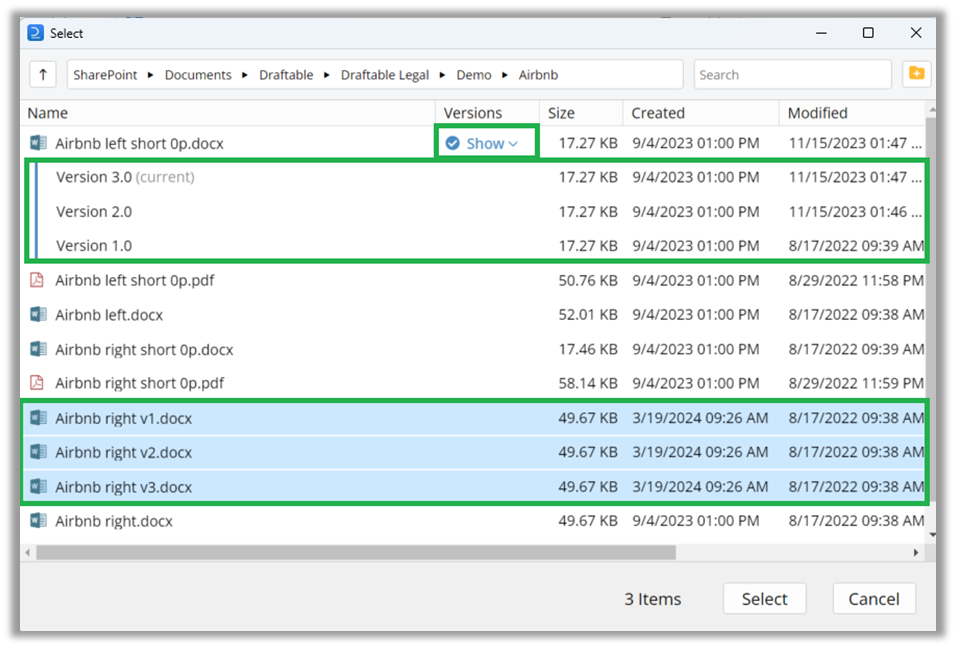The height and width of the screenshot is (648, 956).
Task: Click Word icon of Airbnb right v2.docx
Action: pyautogui.click(x=38, y=452)
